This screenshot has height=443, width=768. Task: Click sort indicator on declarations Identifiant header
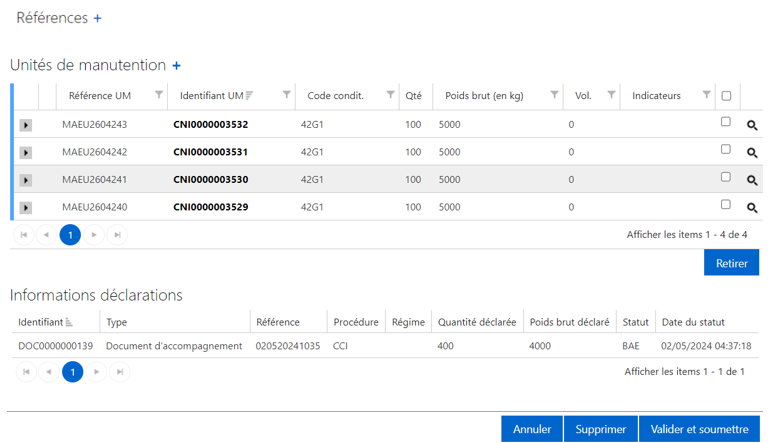tap(69, 322)
